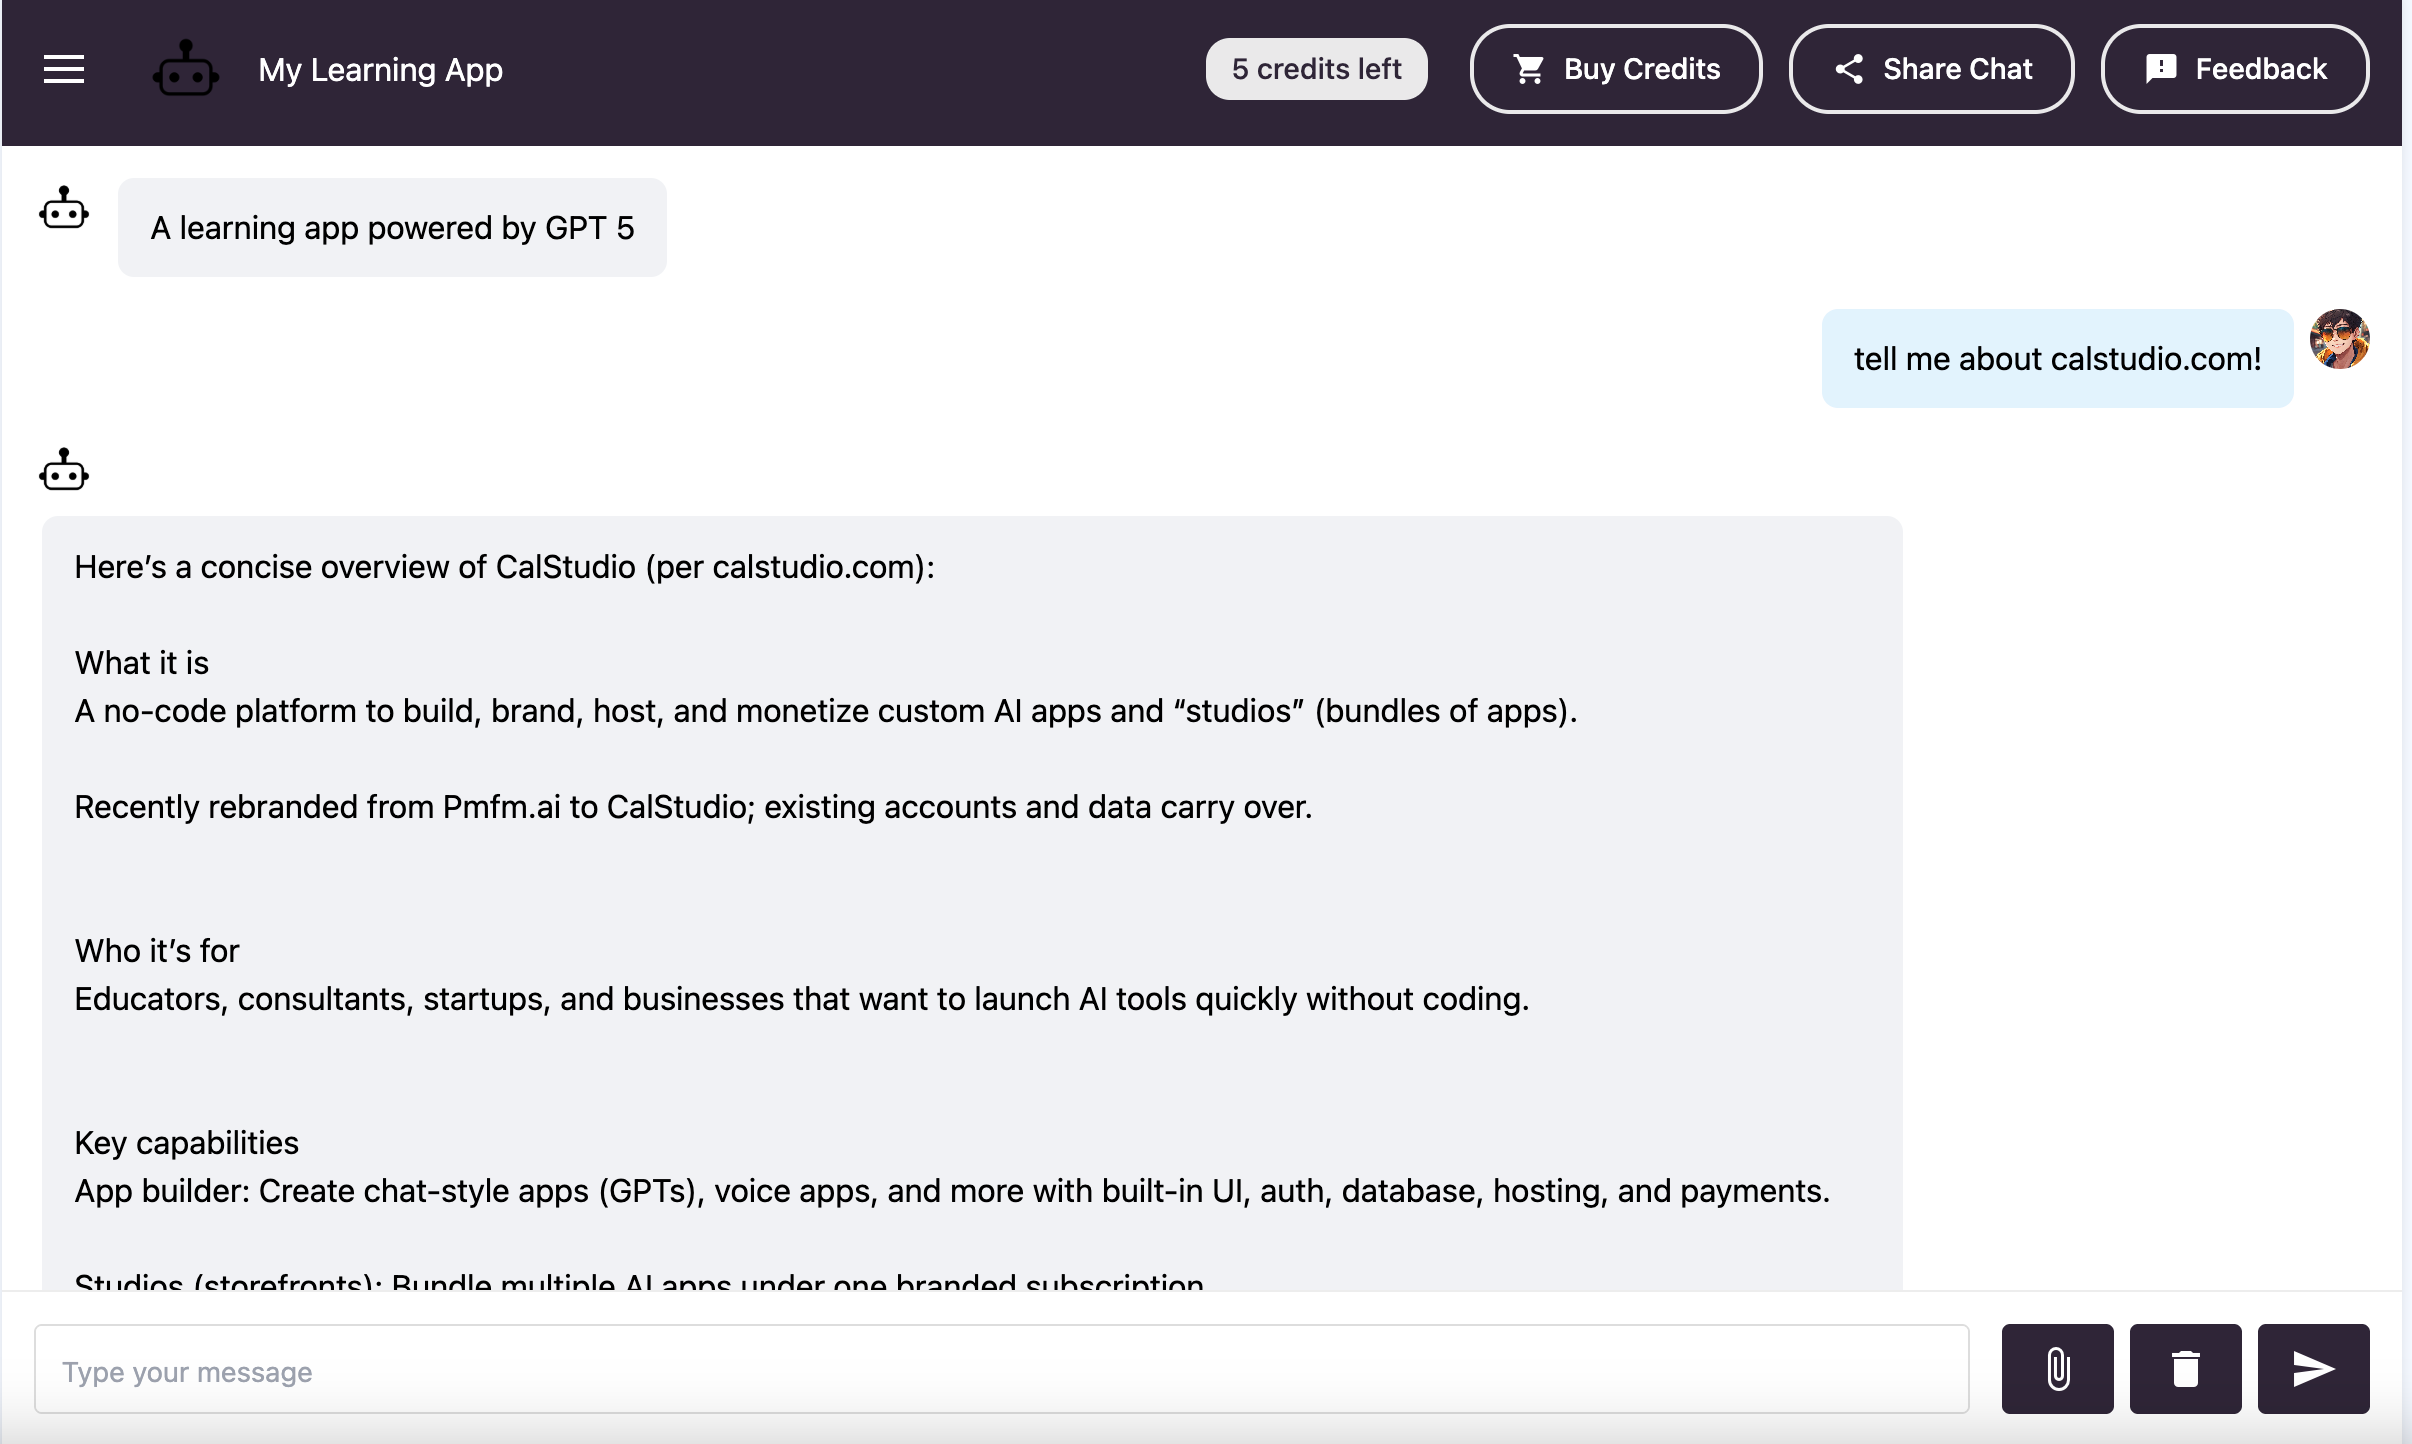Focus the Type your message field
The width and height of the screenshot is (2412, 1444).
tap(1000, 1370)
